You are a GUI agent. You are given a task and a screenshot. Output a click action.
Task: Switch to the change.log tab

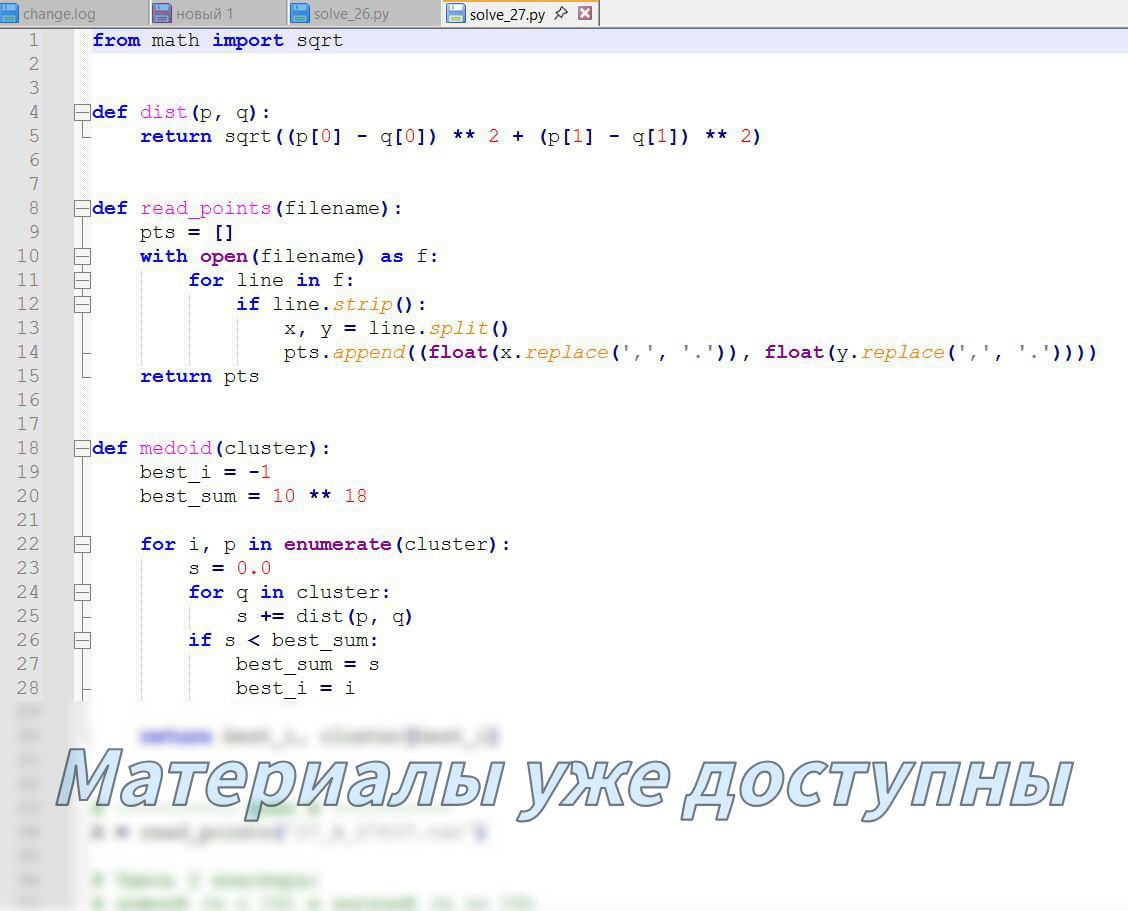tap(58, 14)
